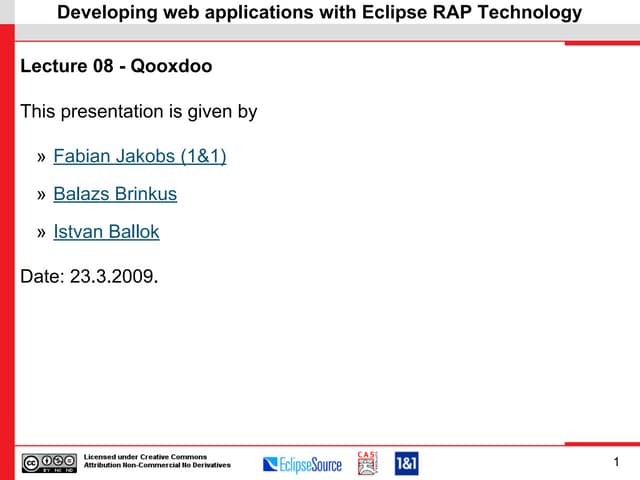This screenshot has height=480, width=640.
Task: Click the red vertical bar on left
Action: click(x=7, y=250)
